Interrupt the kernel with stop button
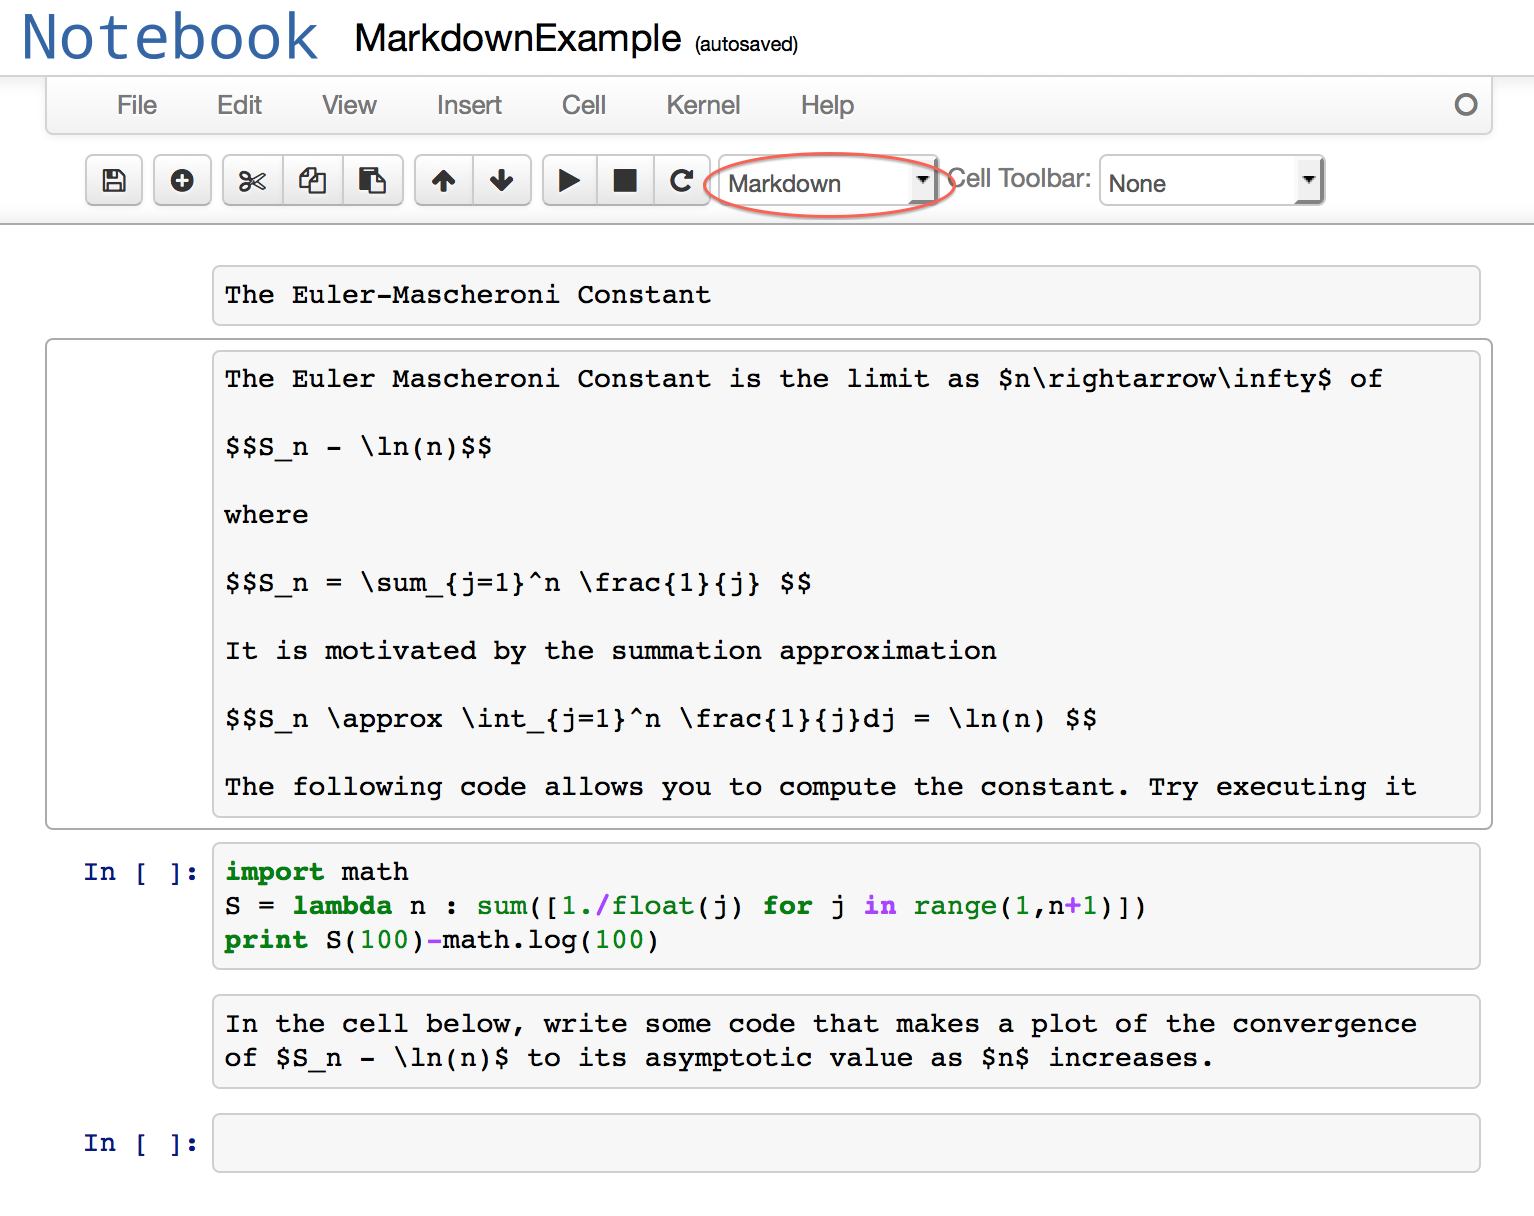 coord(625,181)
